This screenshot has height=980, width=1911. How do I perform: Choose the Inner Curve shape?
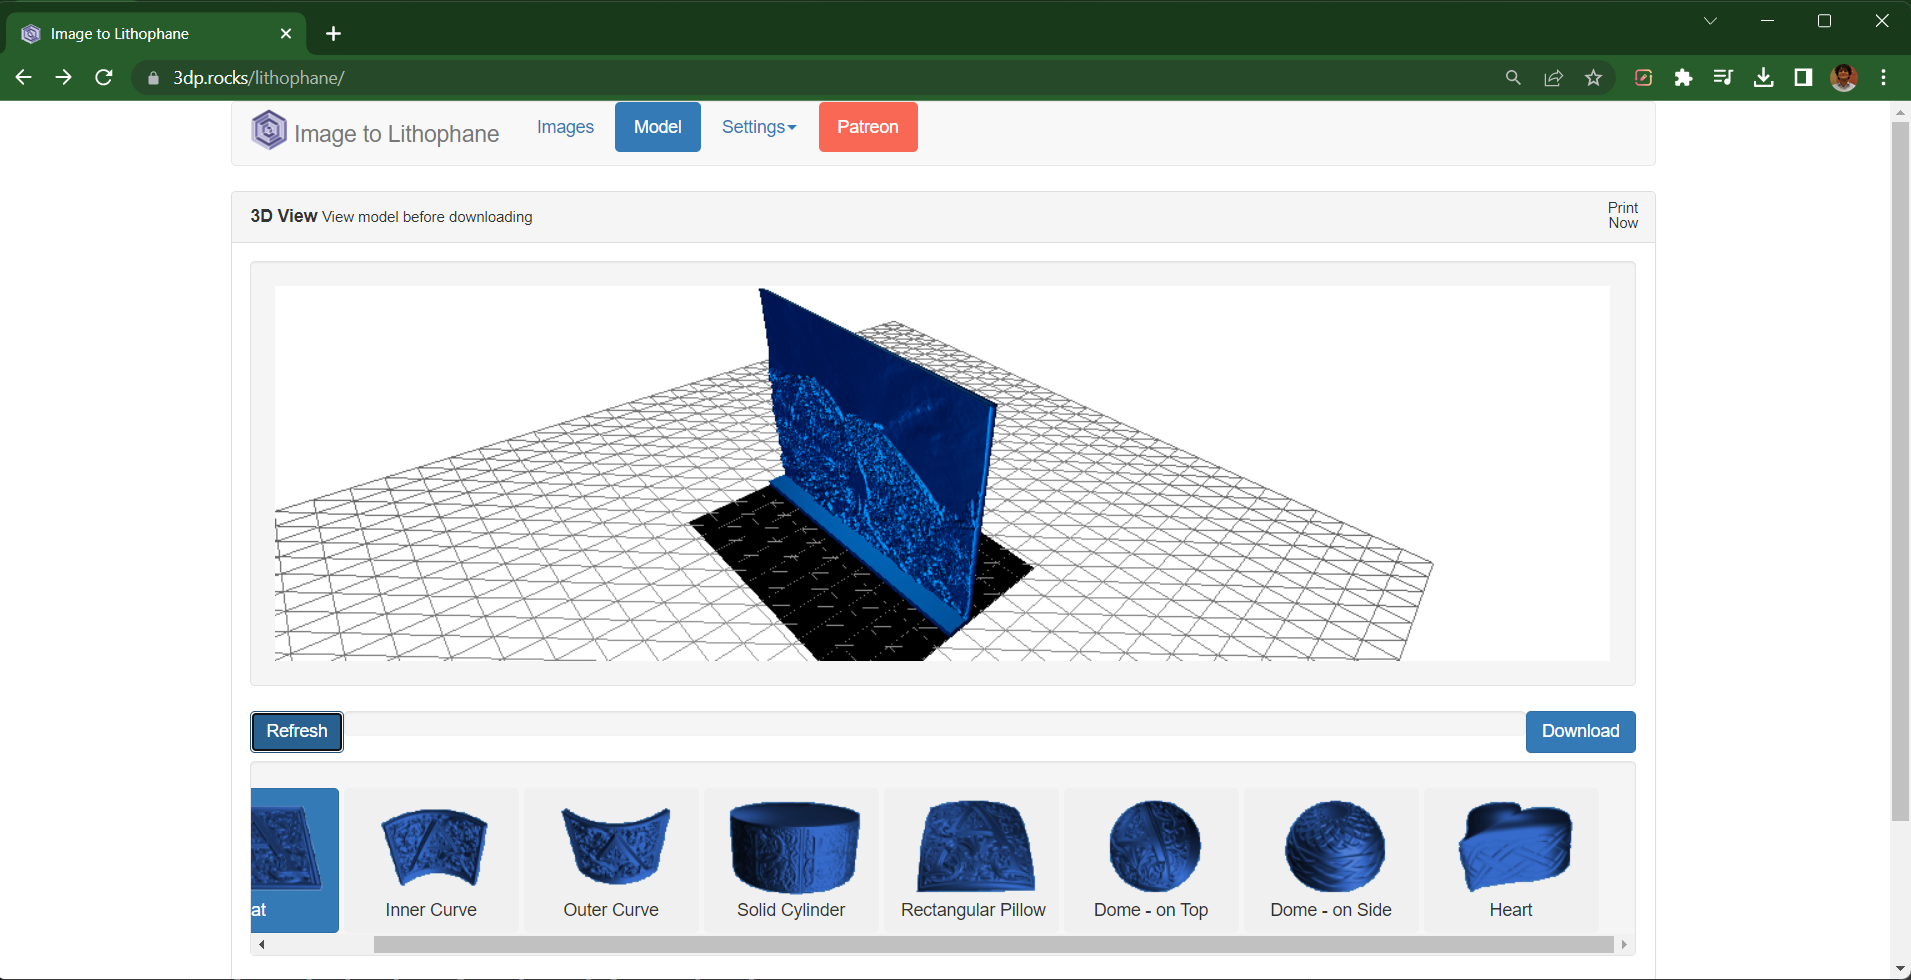[432, 860]
